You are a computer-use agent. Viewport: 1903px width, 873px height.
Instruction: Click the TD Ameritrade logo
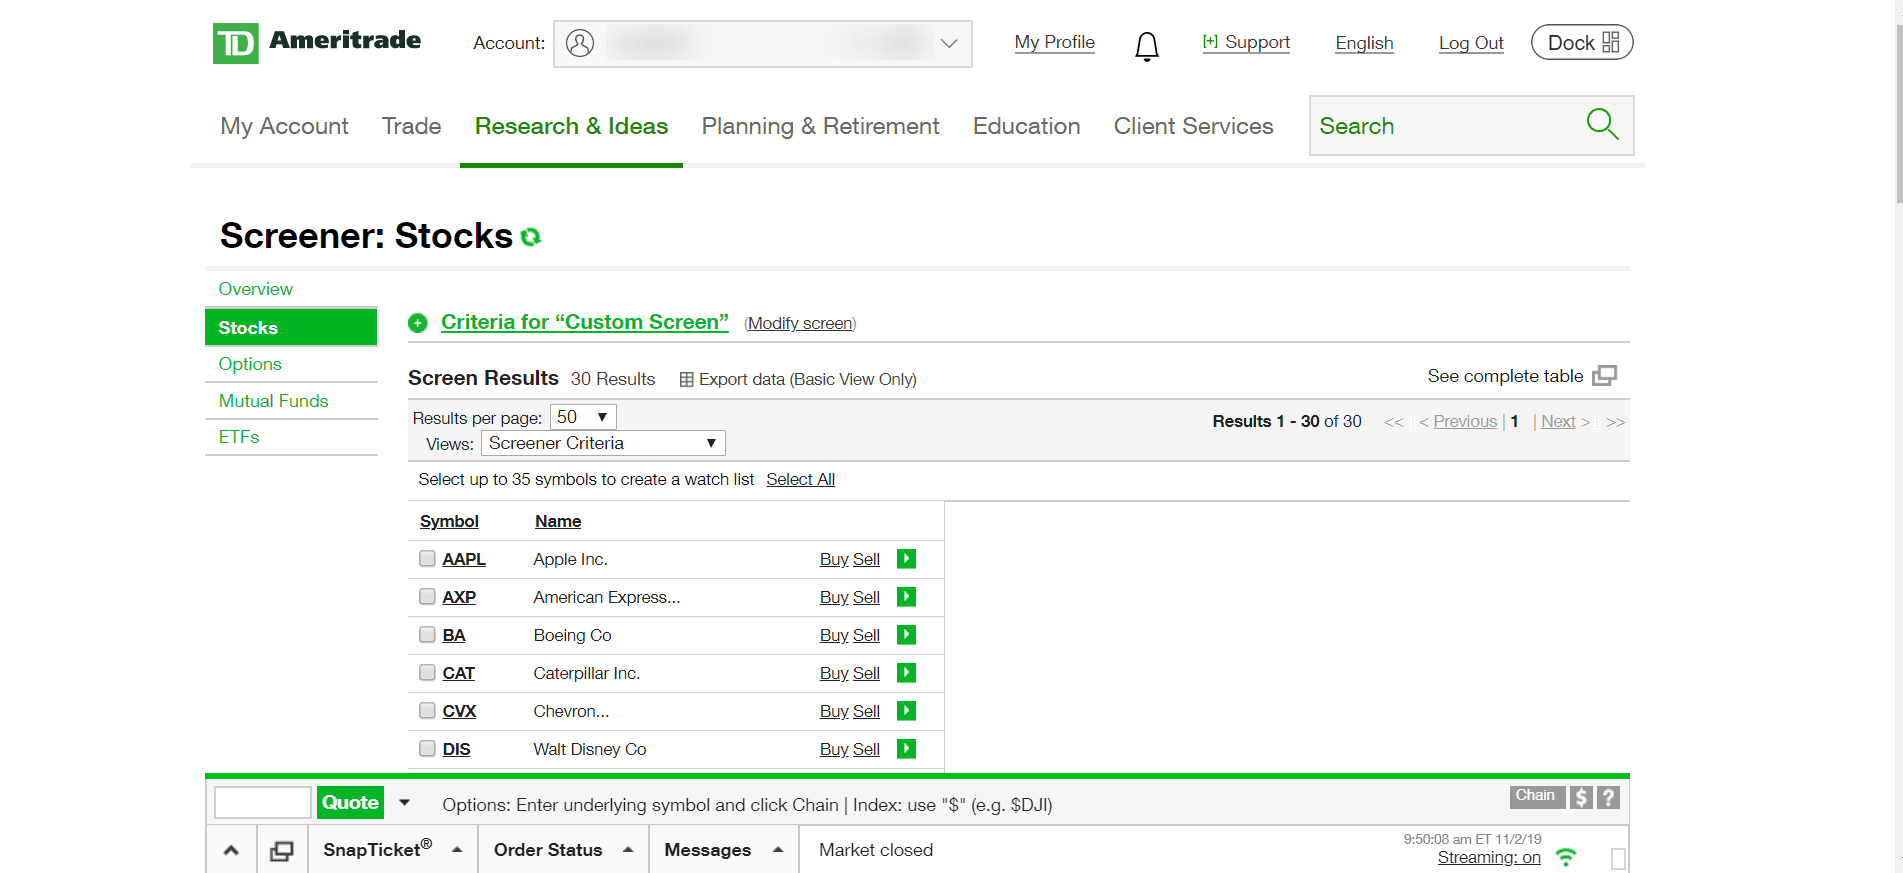pos(316,43)
